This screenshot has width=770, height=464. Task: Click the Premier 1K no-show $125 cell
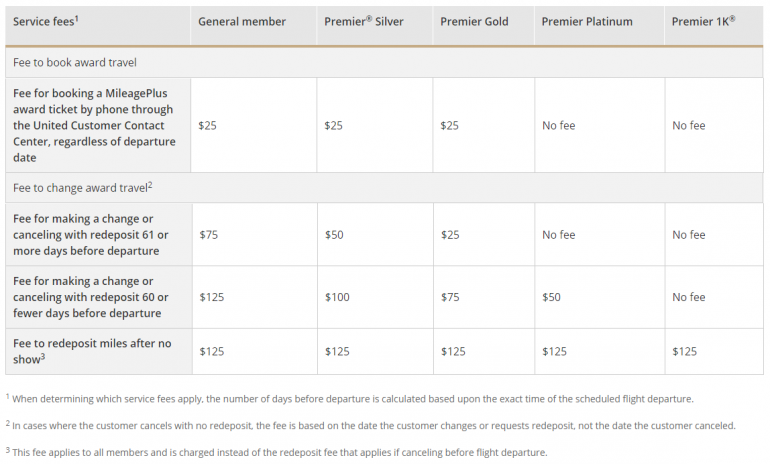684,352
